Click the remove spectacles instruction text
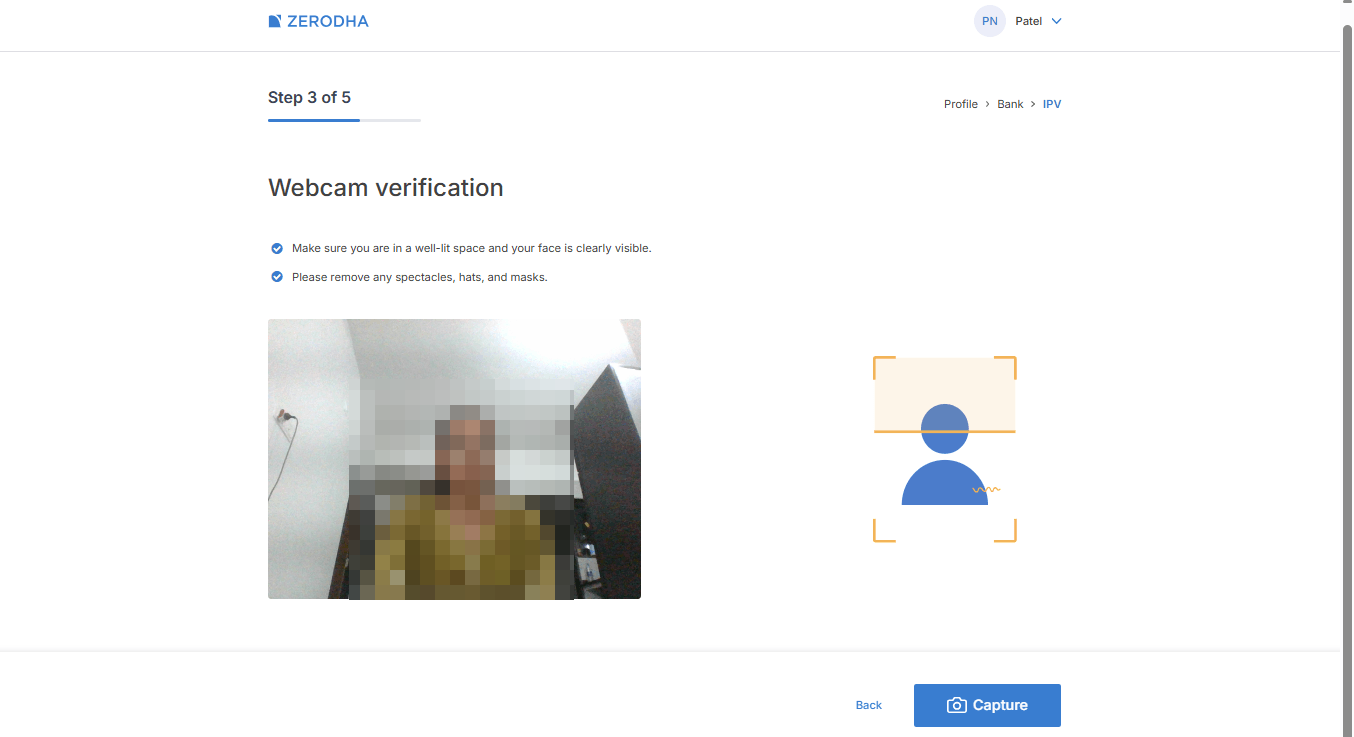The image size is (1354, 737). point(420,277)
